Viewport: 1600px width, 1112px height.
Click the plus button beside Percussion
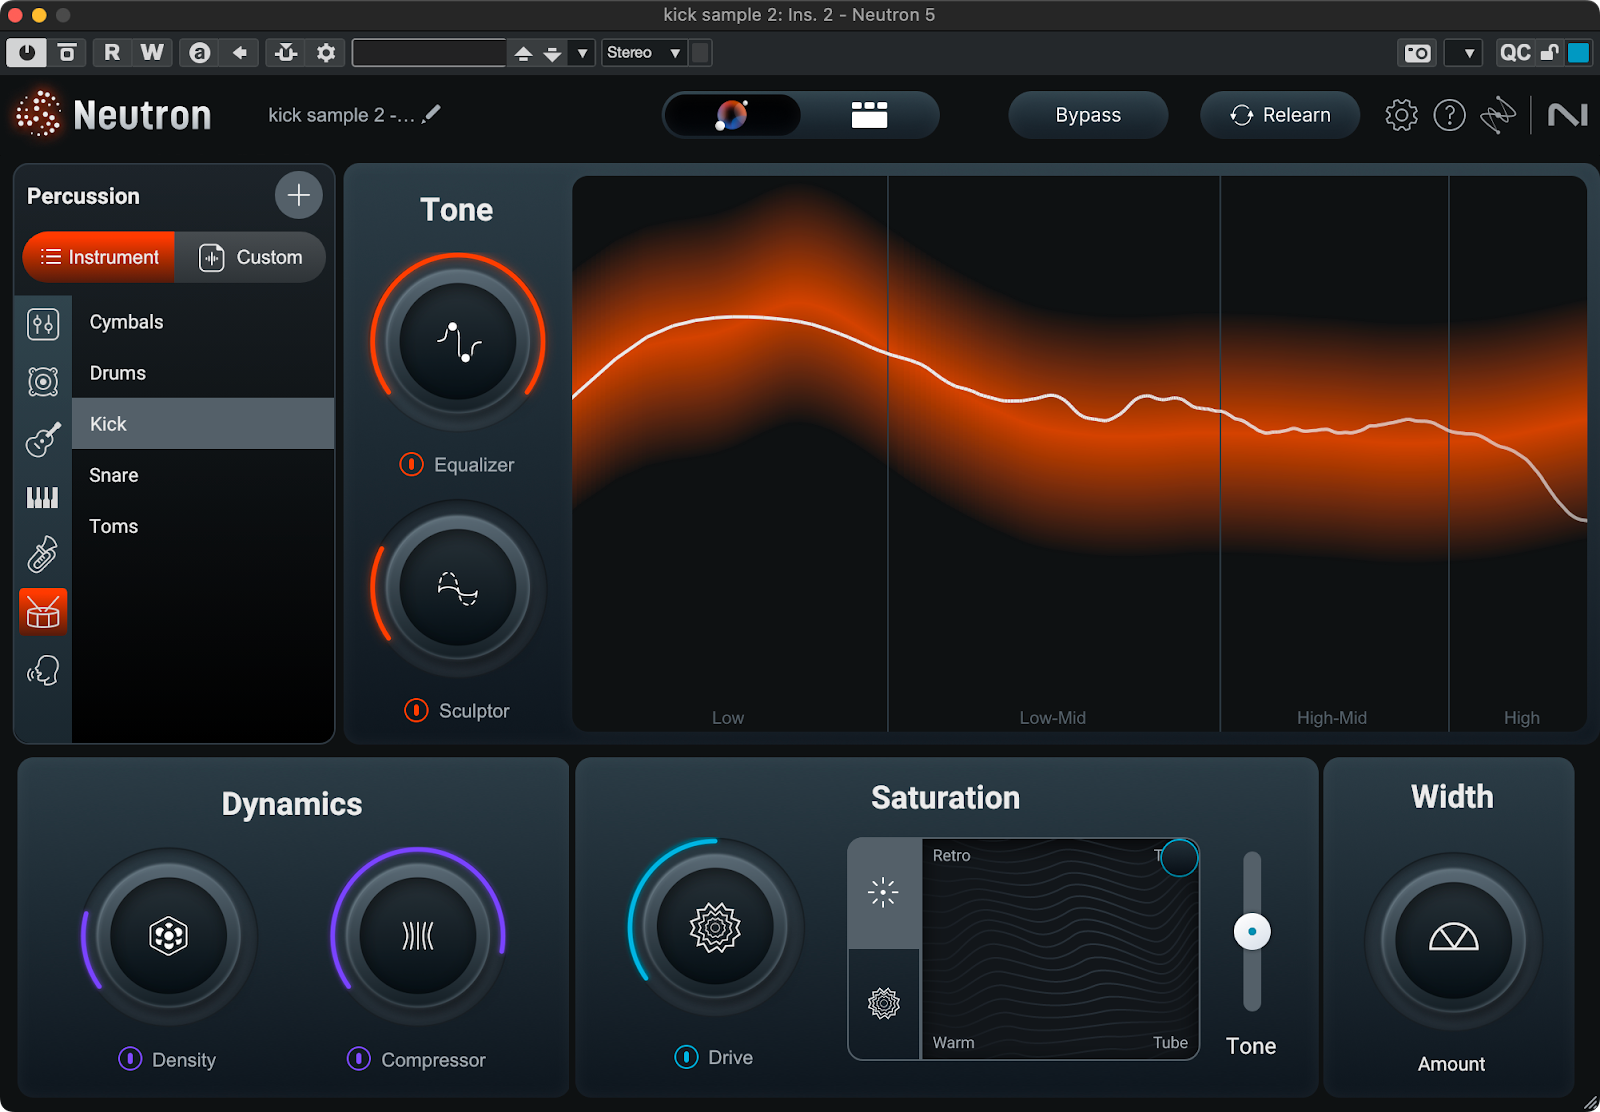click(298, 195)
